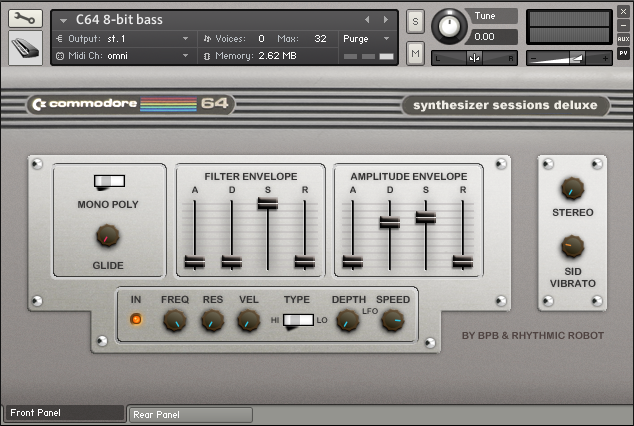Click the Filter Envelope Sustain slider
This screenshot has height=426, width=634.
(267, 203)
